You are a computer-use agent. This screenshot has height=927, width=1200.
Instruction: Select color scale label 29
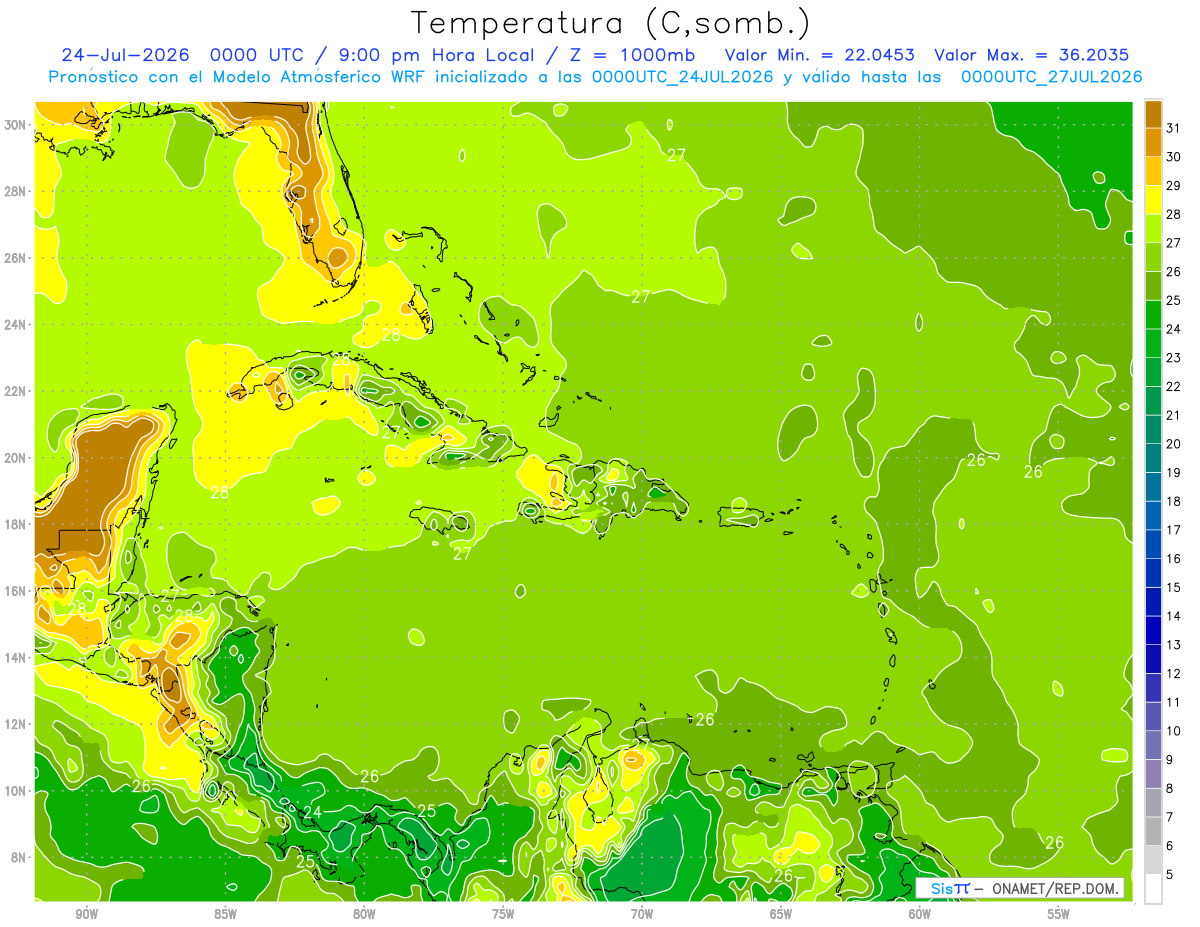1173,185
